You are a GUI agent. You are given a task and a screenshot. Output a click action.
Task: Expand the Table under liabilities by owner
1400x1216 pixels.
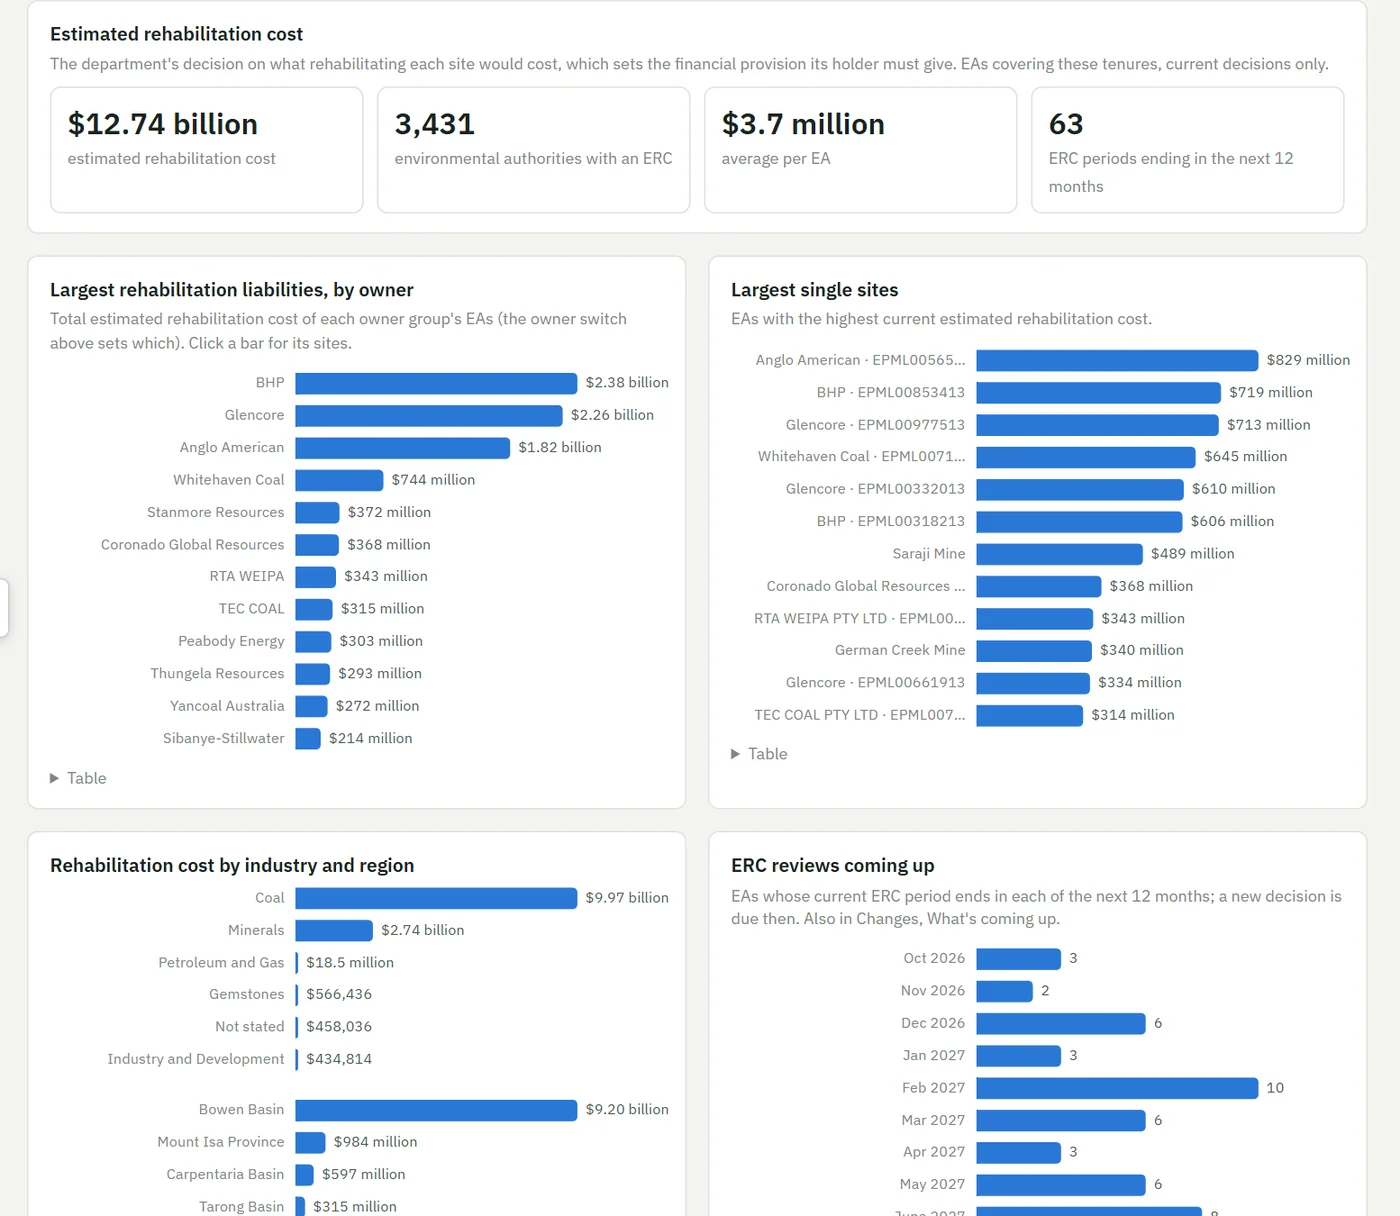tap(78, 778)
